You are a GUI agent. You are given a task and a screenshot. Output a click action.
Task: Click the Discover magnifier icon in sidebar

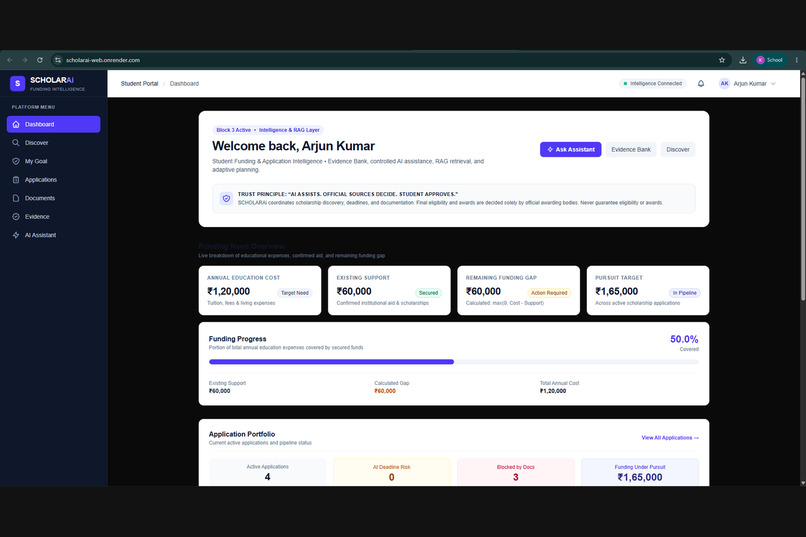point(16,143)
